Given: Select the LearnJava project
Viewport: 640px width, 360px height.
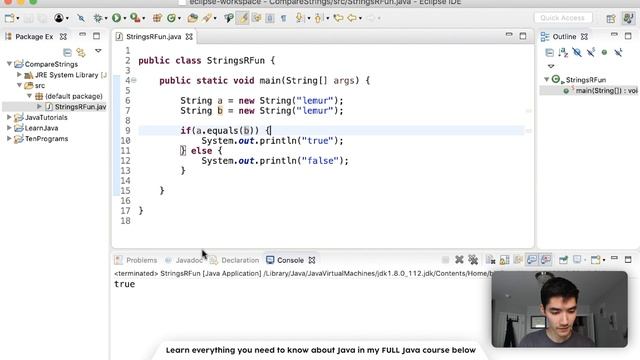Looking at the screenshot, I should click(41, 128).
